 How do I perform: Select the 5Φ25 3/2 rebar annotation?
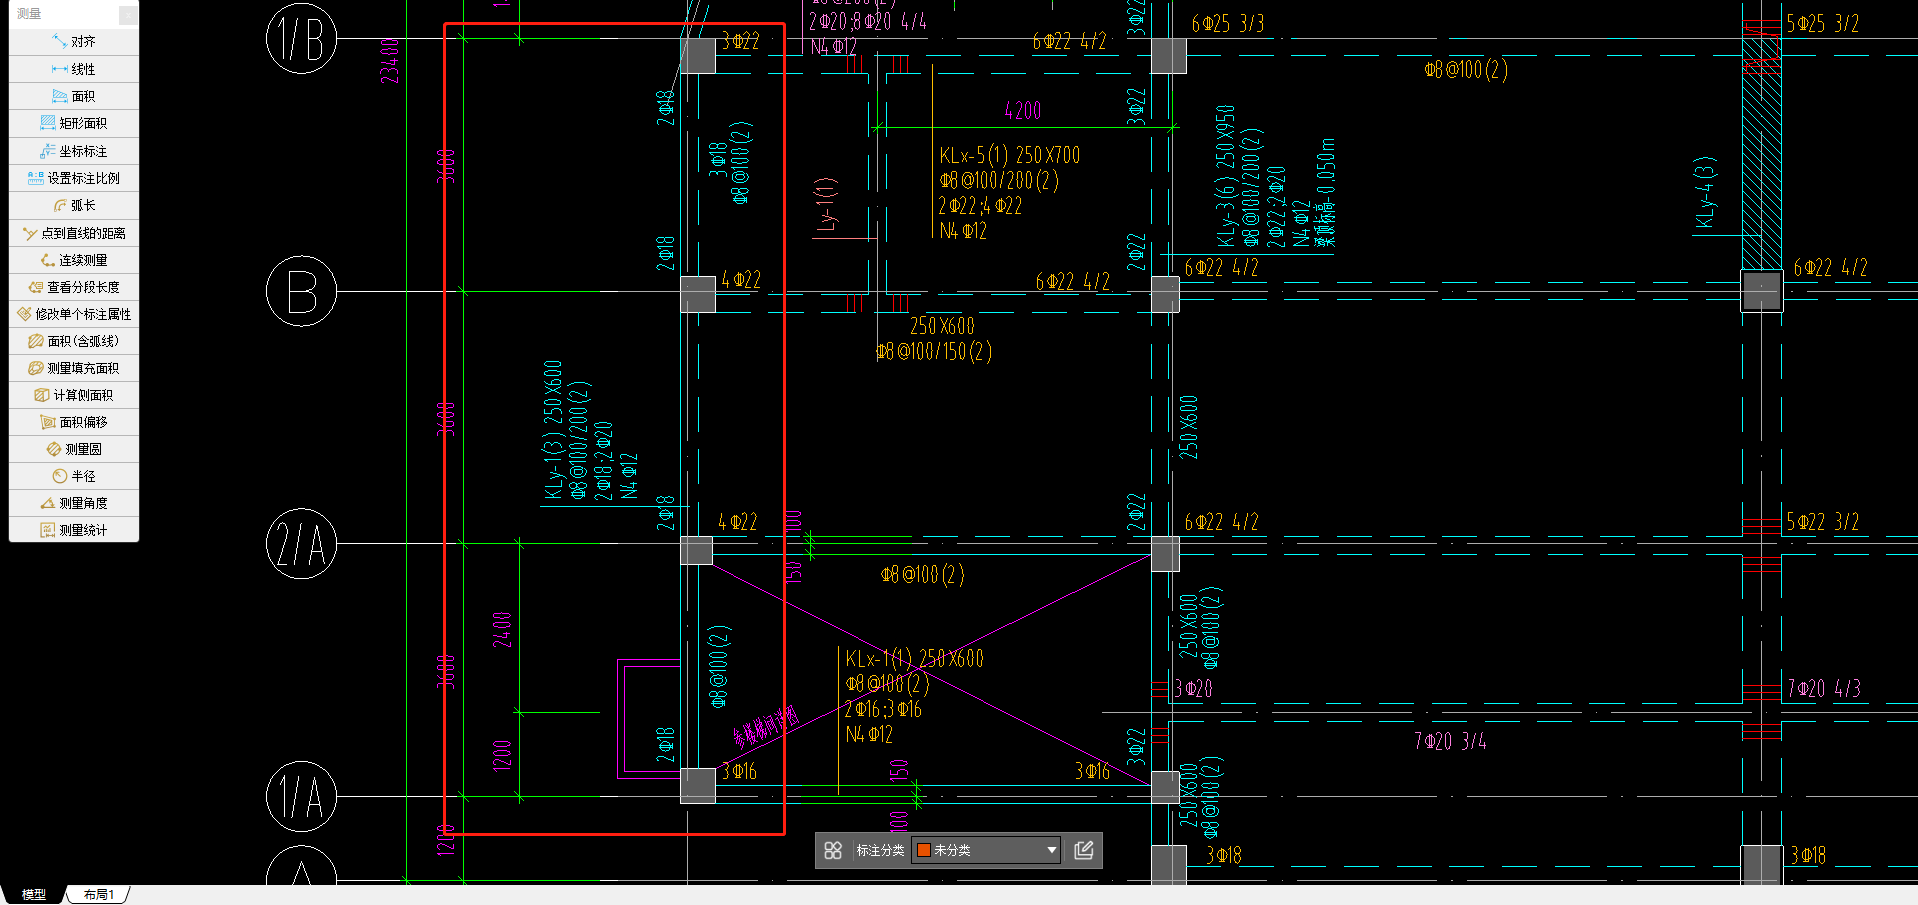pyautogui.click(x=1823, y=23)
